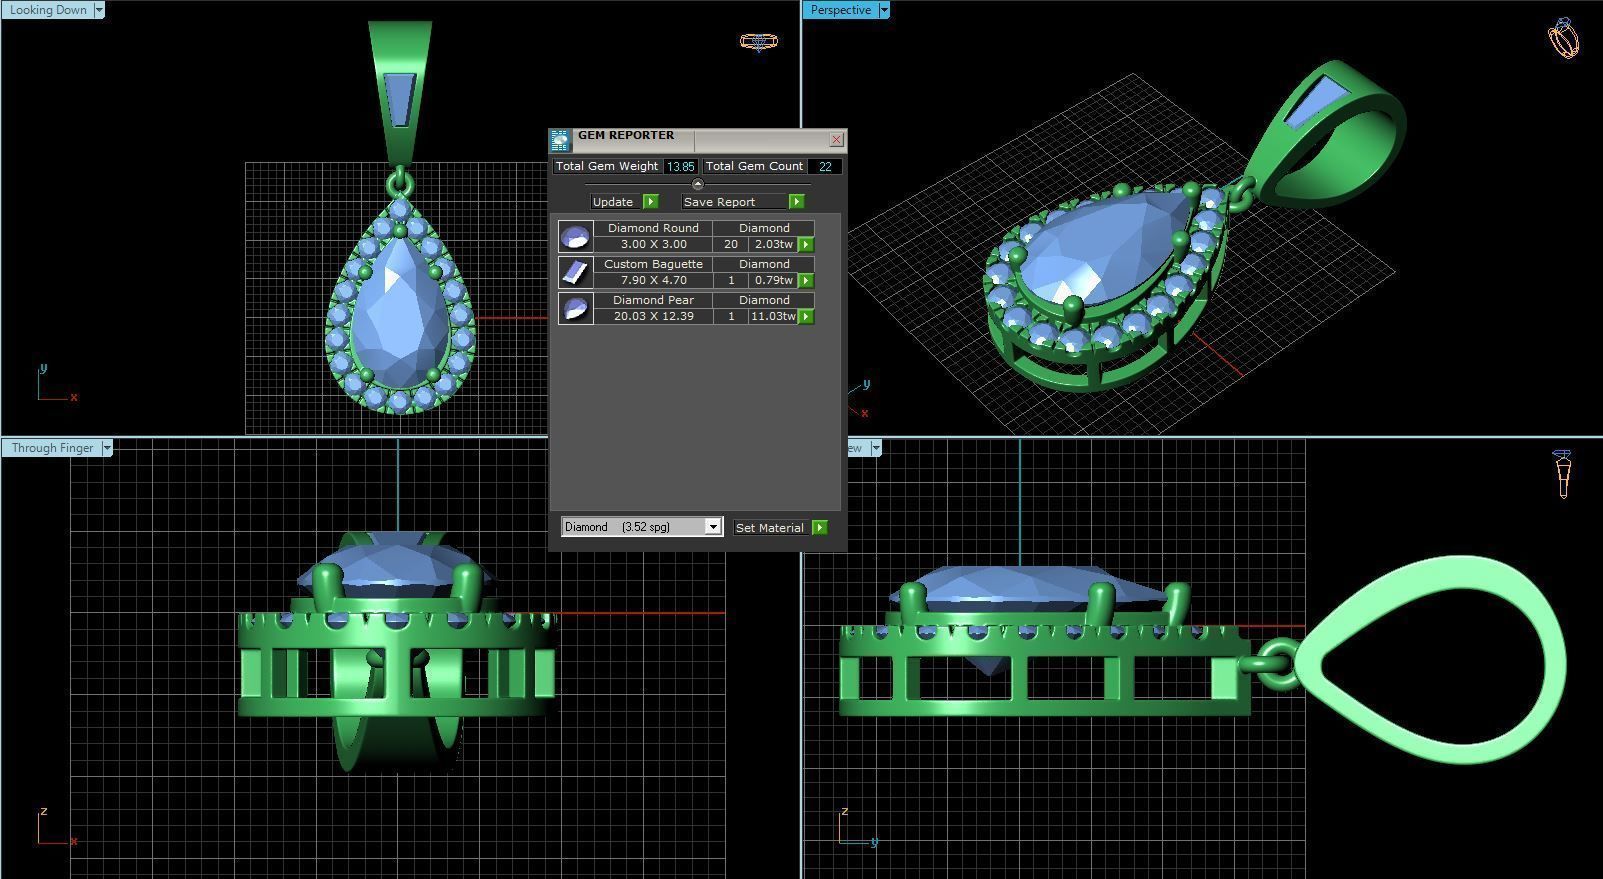Select the Diamond Pear gem thumbnail
Image resolution: width=1603 pixels, height=879 pixels.
point(575,308)
